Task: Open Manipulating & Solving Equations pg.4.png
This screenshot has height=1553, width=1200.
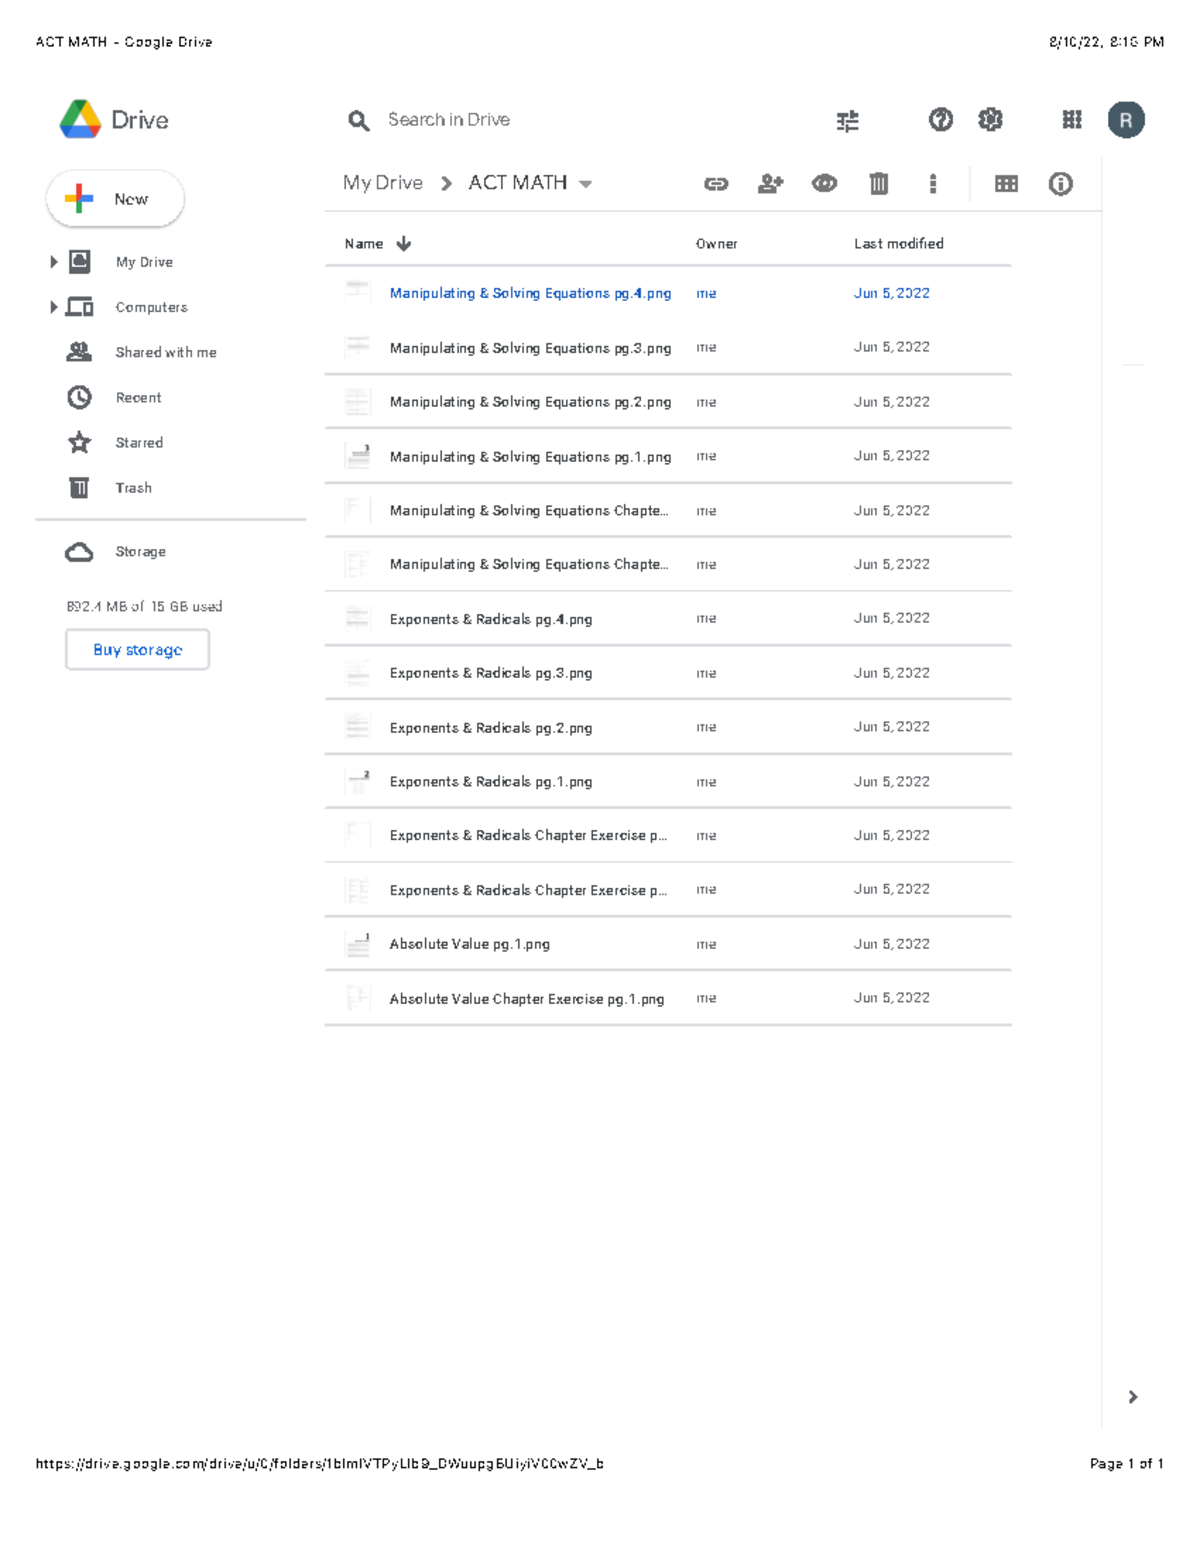Action: (530, 293)
